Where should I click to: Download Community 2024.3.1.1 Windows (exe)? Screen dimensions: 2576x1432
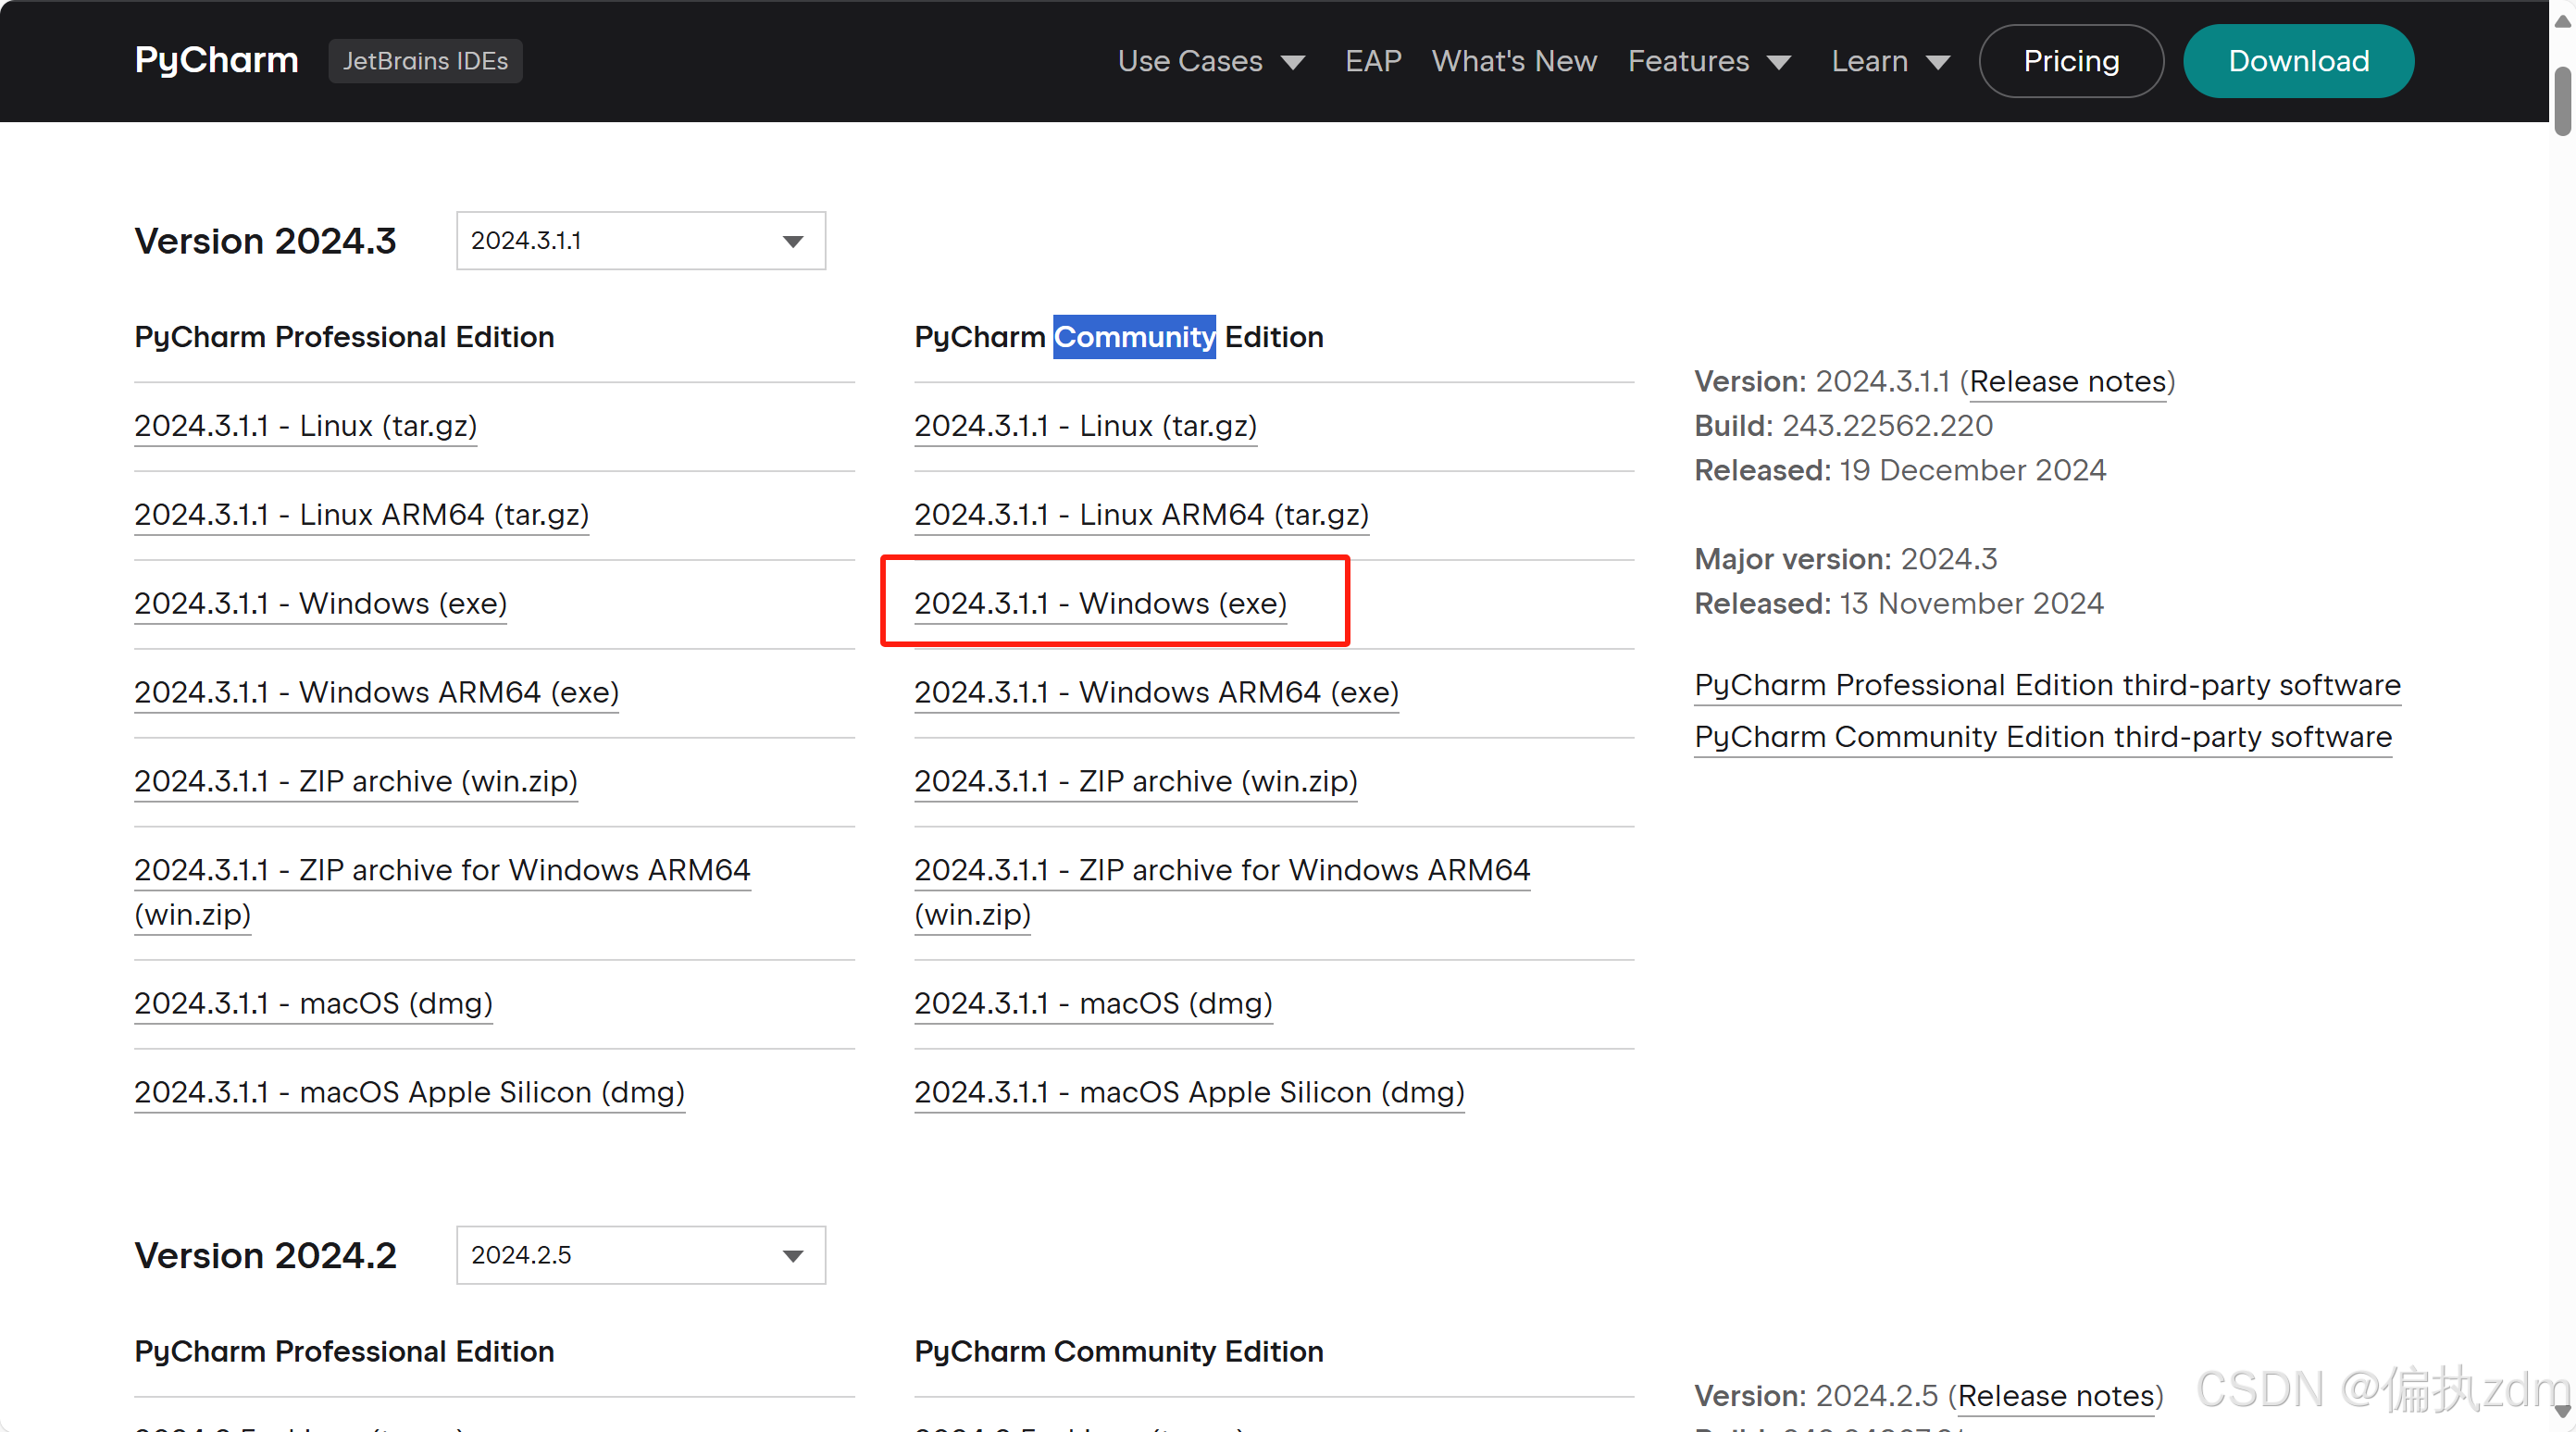(1101, 603)
